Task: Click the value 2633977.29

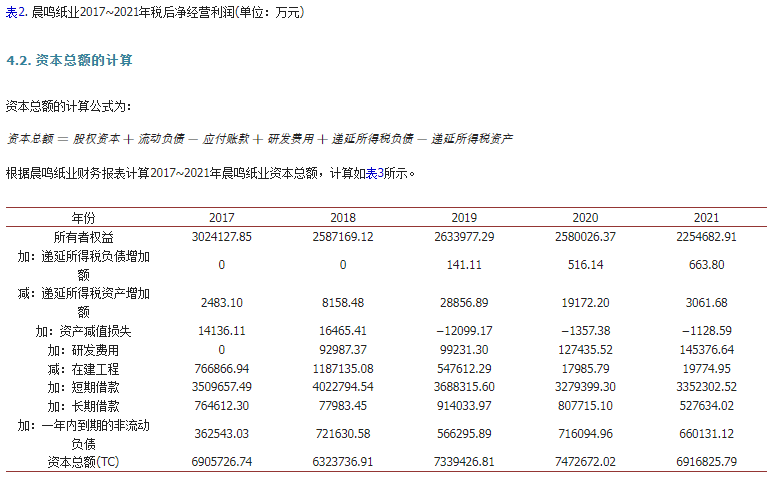Action: pos(464,237)
